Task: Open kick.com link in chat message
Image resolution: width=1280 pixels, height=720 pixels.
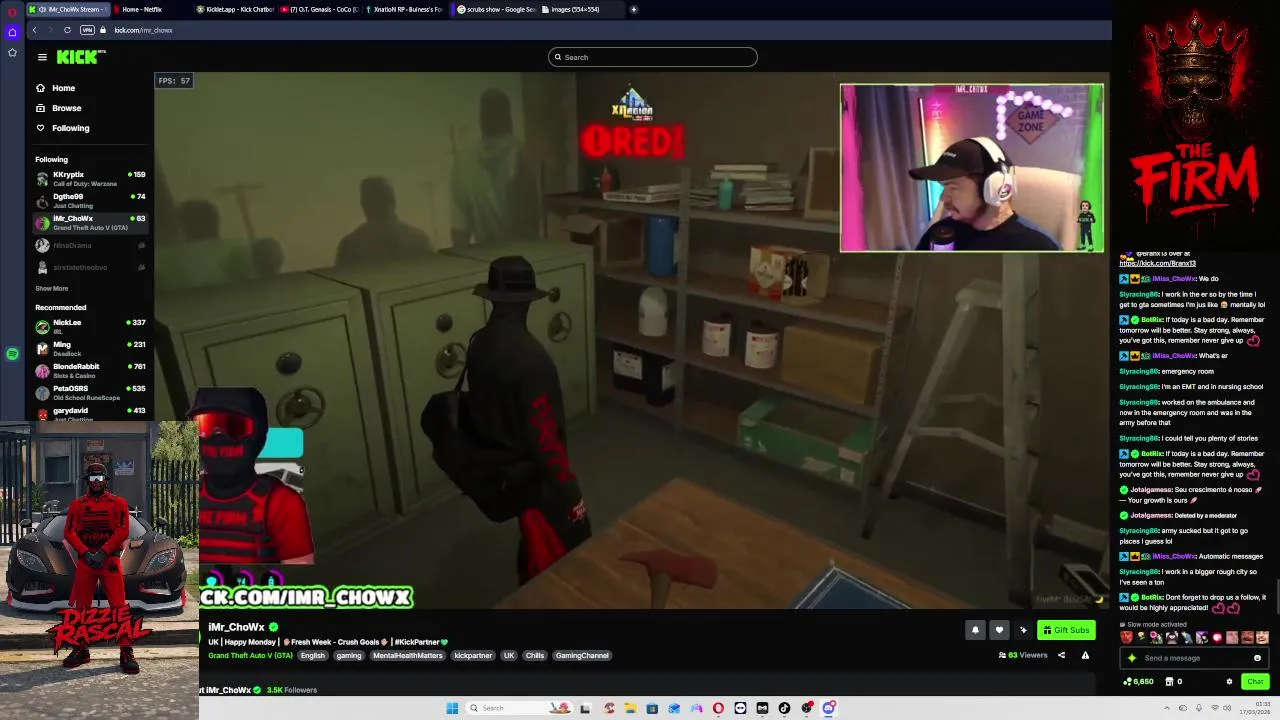Action: [1157, 263]
